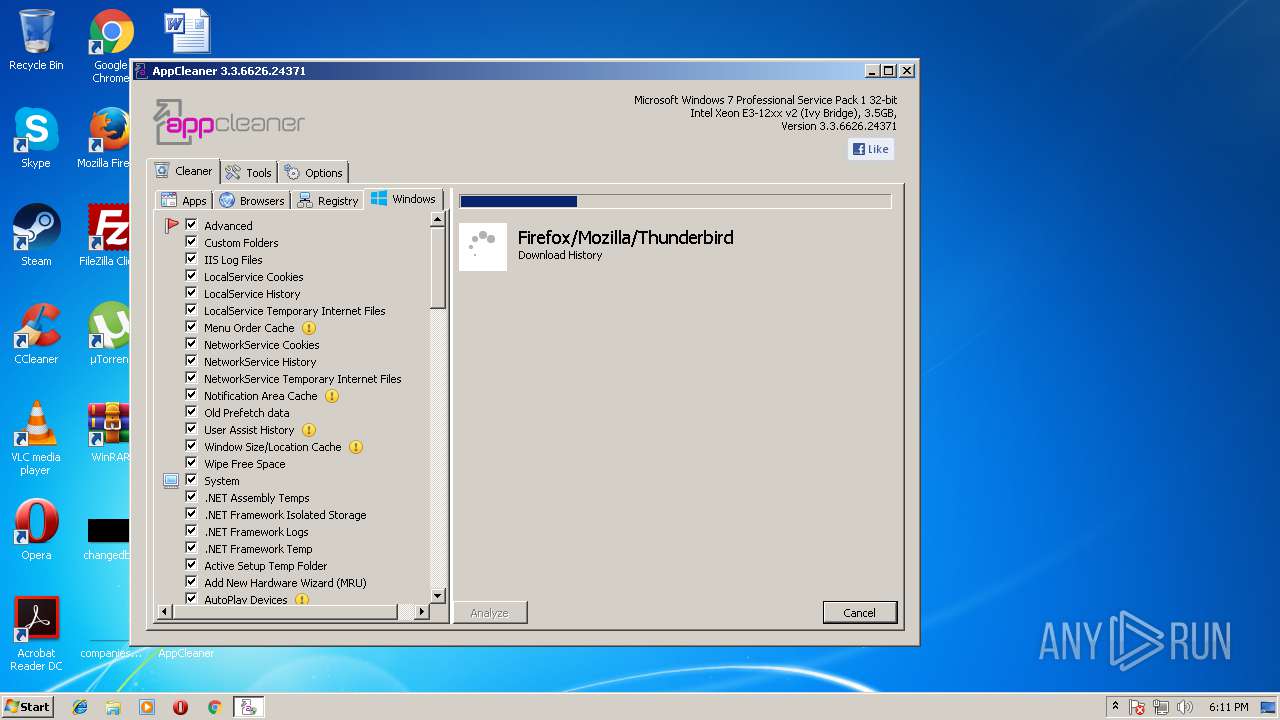Click the list scroll-down arrow
This screenshot has width=1280, height=720.
437,596
